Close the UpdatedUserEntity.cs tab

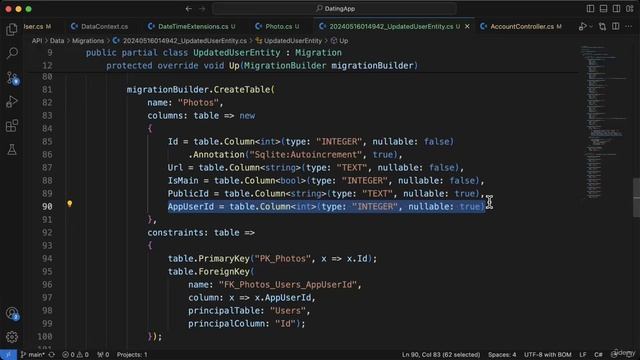click(x=467, y=27)
